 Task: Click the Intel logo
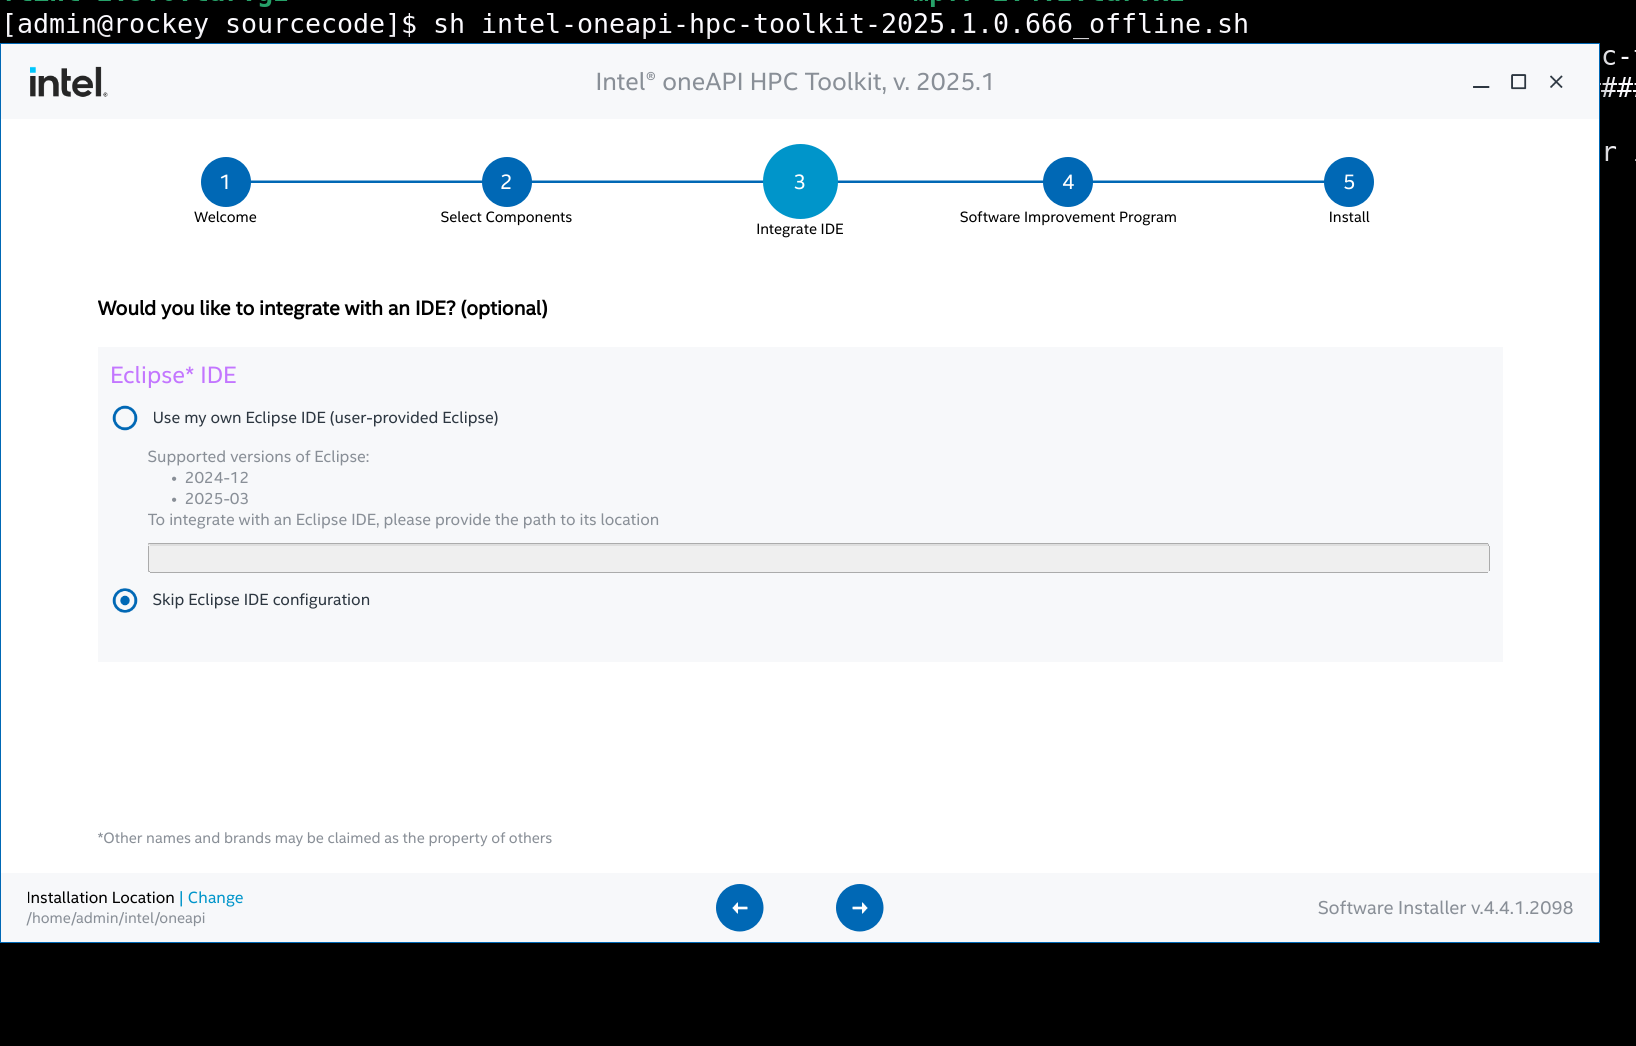pyautogui.click(x=68, y=82)
